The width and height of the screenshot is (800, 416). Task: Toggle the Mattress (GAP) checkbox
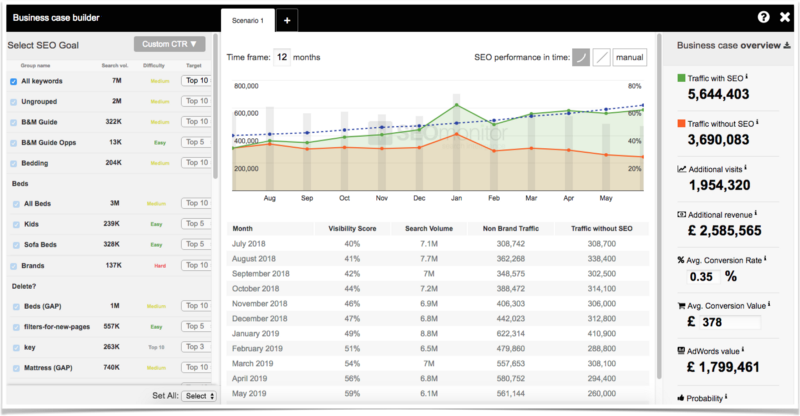tap(16, 368)
